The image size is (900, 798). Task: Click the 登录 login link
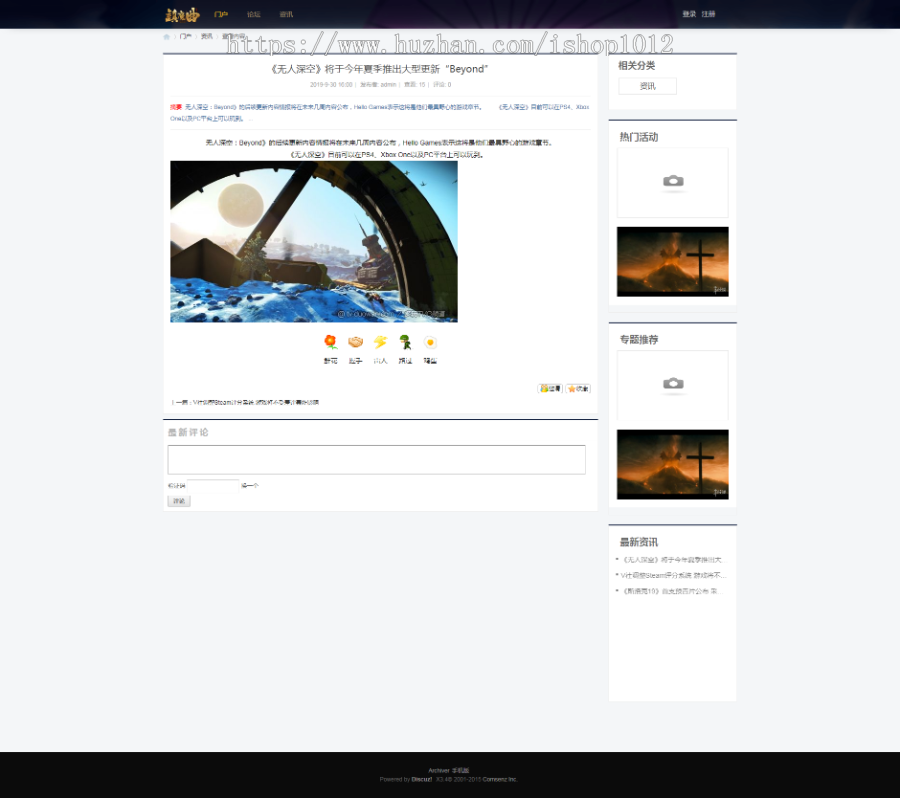(689, 14)
